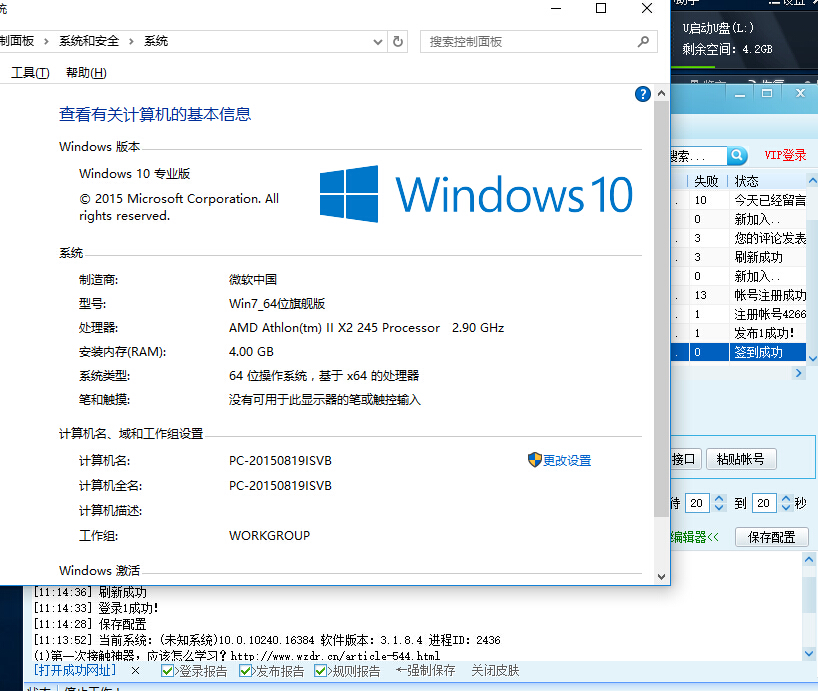
Task: Click the refresh icon beside the address bar
Action: [x=397, y=41]
